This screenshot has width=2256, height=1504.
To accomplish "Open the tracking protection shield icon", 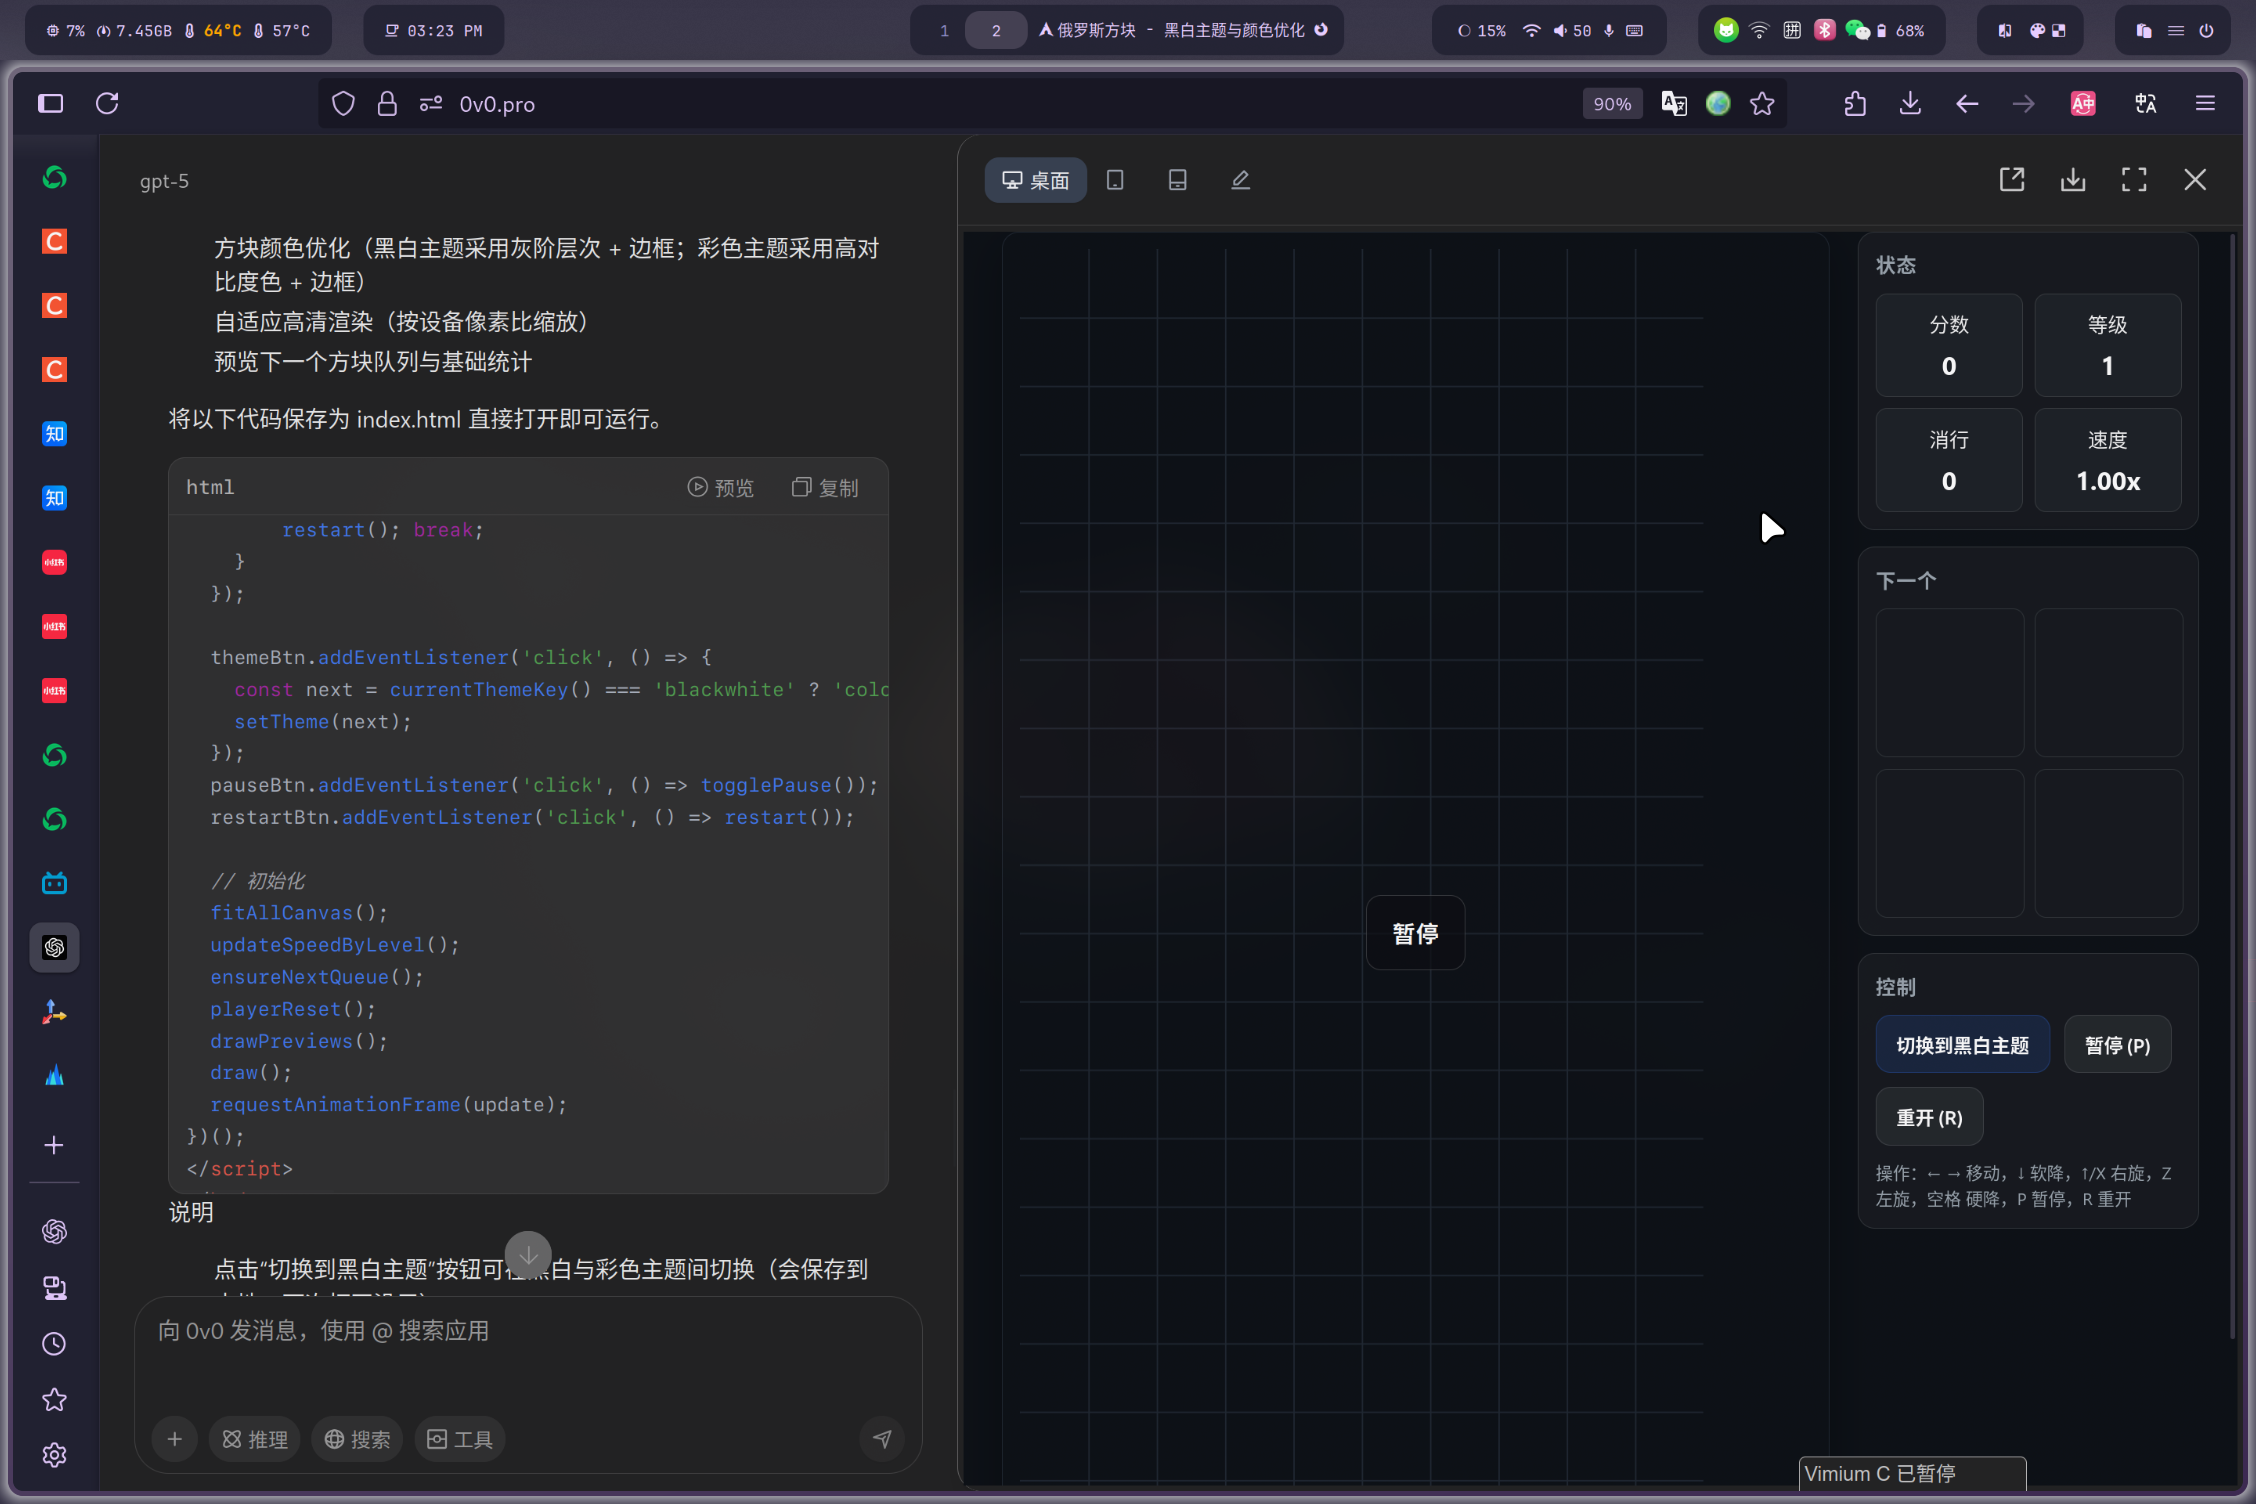I will point(343,104).
